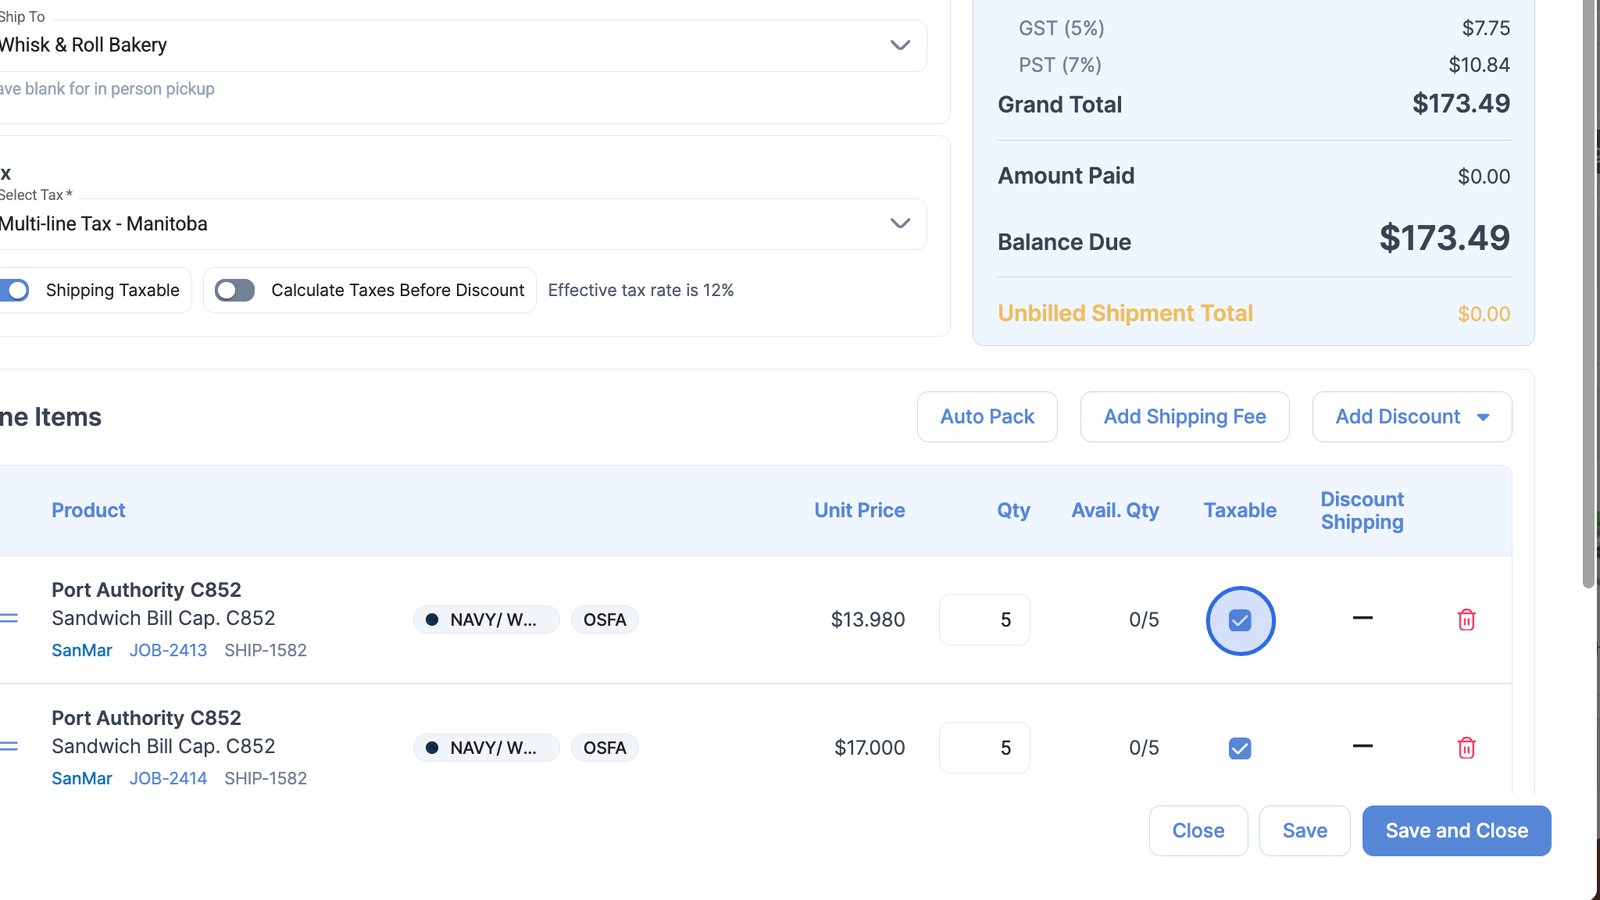Uncheck Taxable for the $13.980 cap item
The width and height of the screenshot is (1600, 900).
tap(1240, 621)
